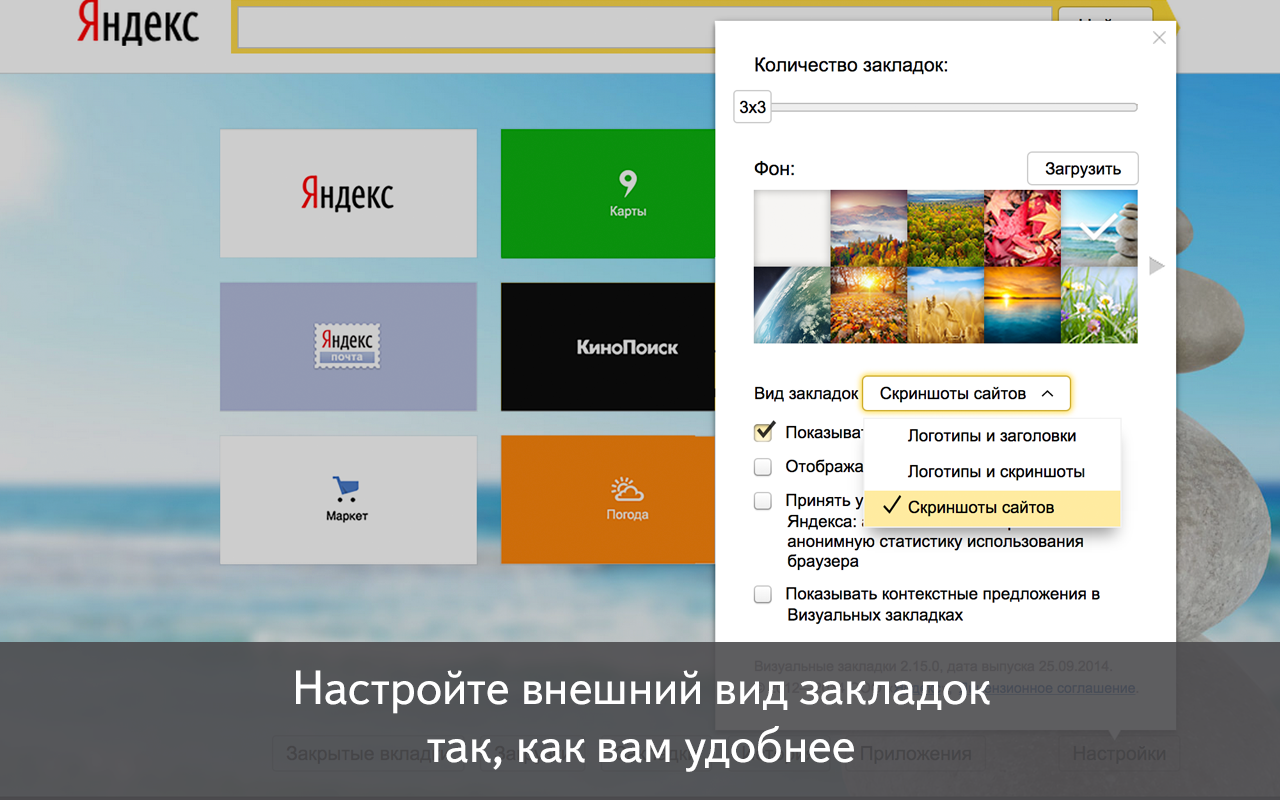Select 'Логотипы и заголовки' from the dropdown

point(991,436)
